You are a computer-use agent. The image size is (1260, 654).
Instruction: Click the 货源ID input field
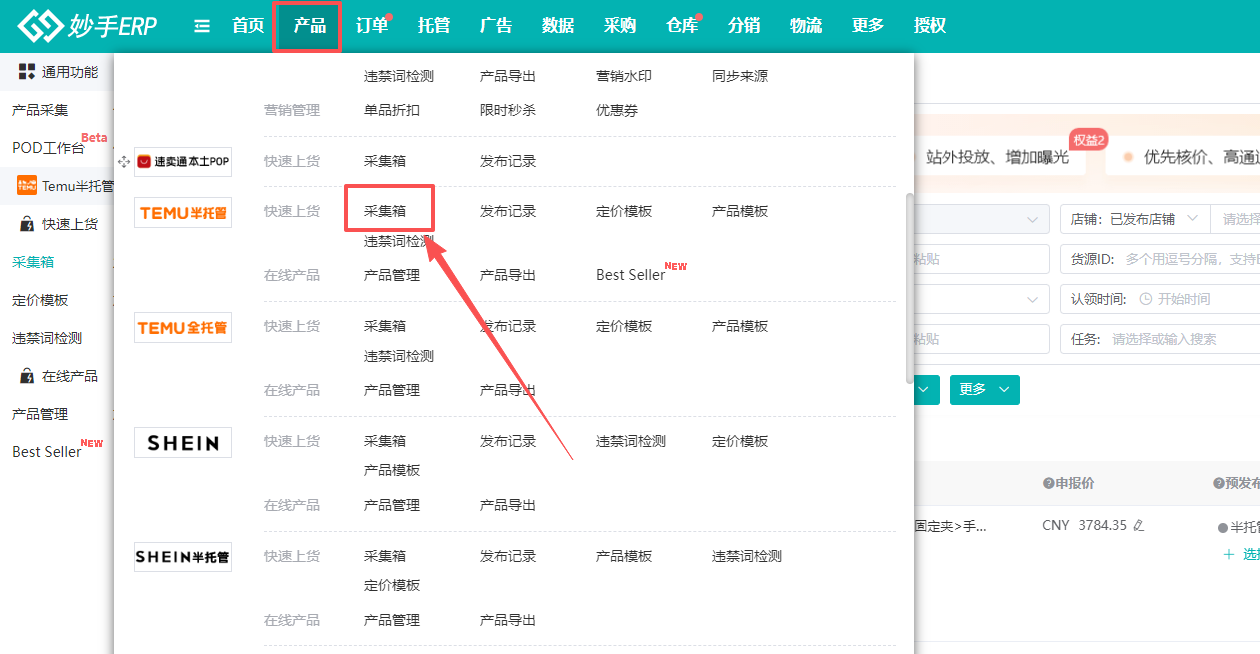coord(1160,259)
